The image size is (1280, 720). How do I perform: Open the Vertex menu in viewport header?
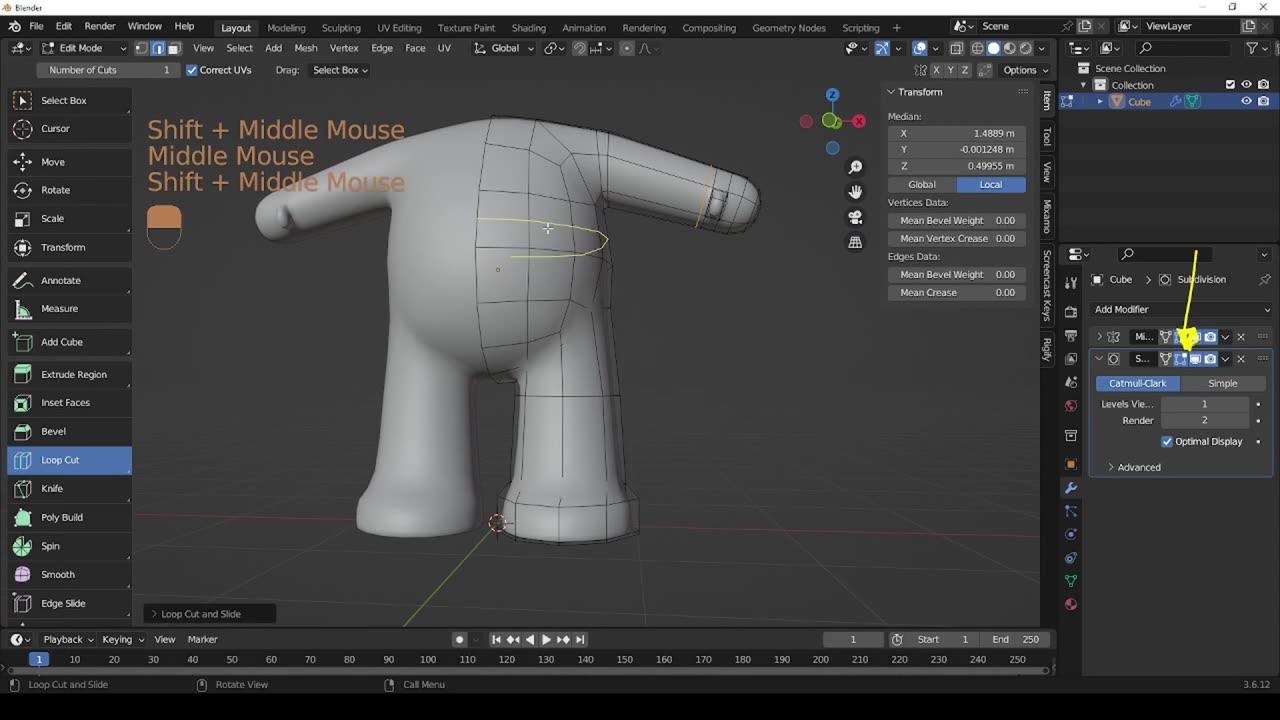pos(344,48)
